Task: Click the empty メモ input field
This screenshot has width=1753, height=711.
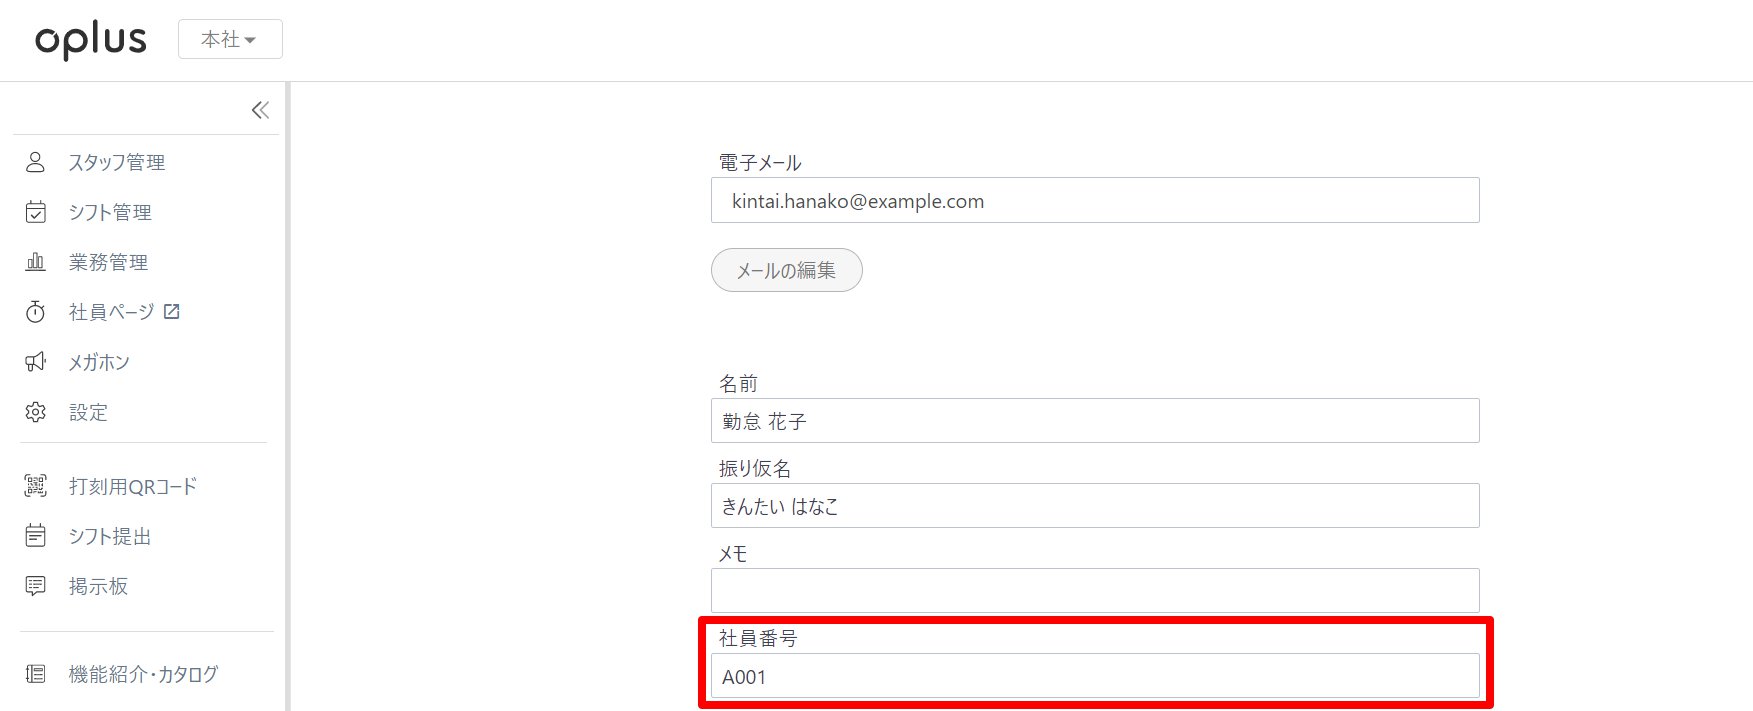Action: 1095,591
